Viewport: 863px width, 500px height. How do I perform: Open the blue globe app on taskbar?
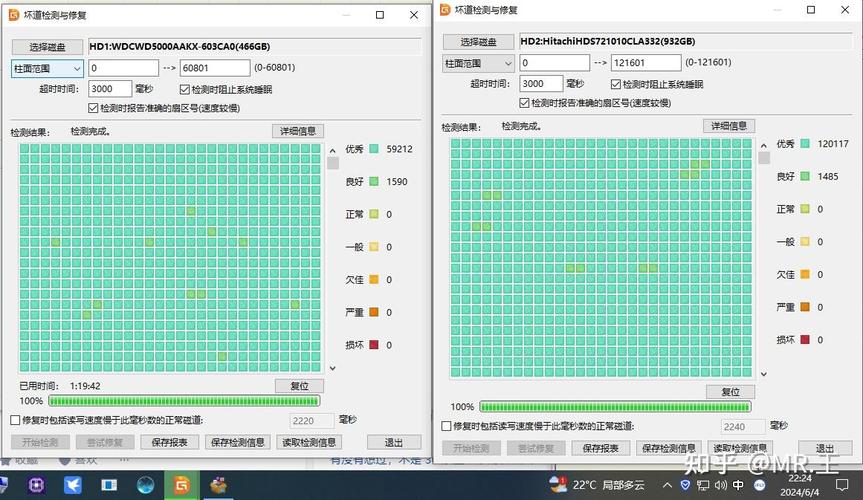[145, 485]
